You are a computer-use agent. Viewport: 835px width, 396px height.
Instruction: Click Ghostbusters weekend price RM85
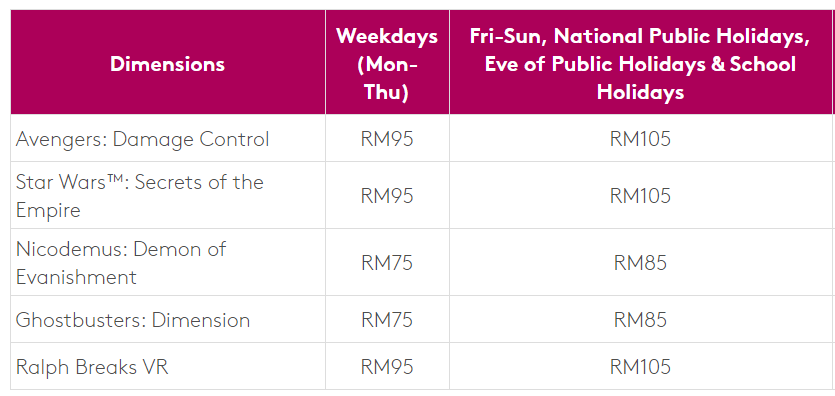coord(641,320)
